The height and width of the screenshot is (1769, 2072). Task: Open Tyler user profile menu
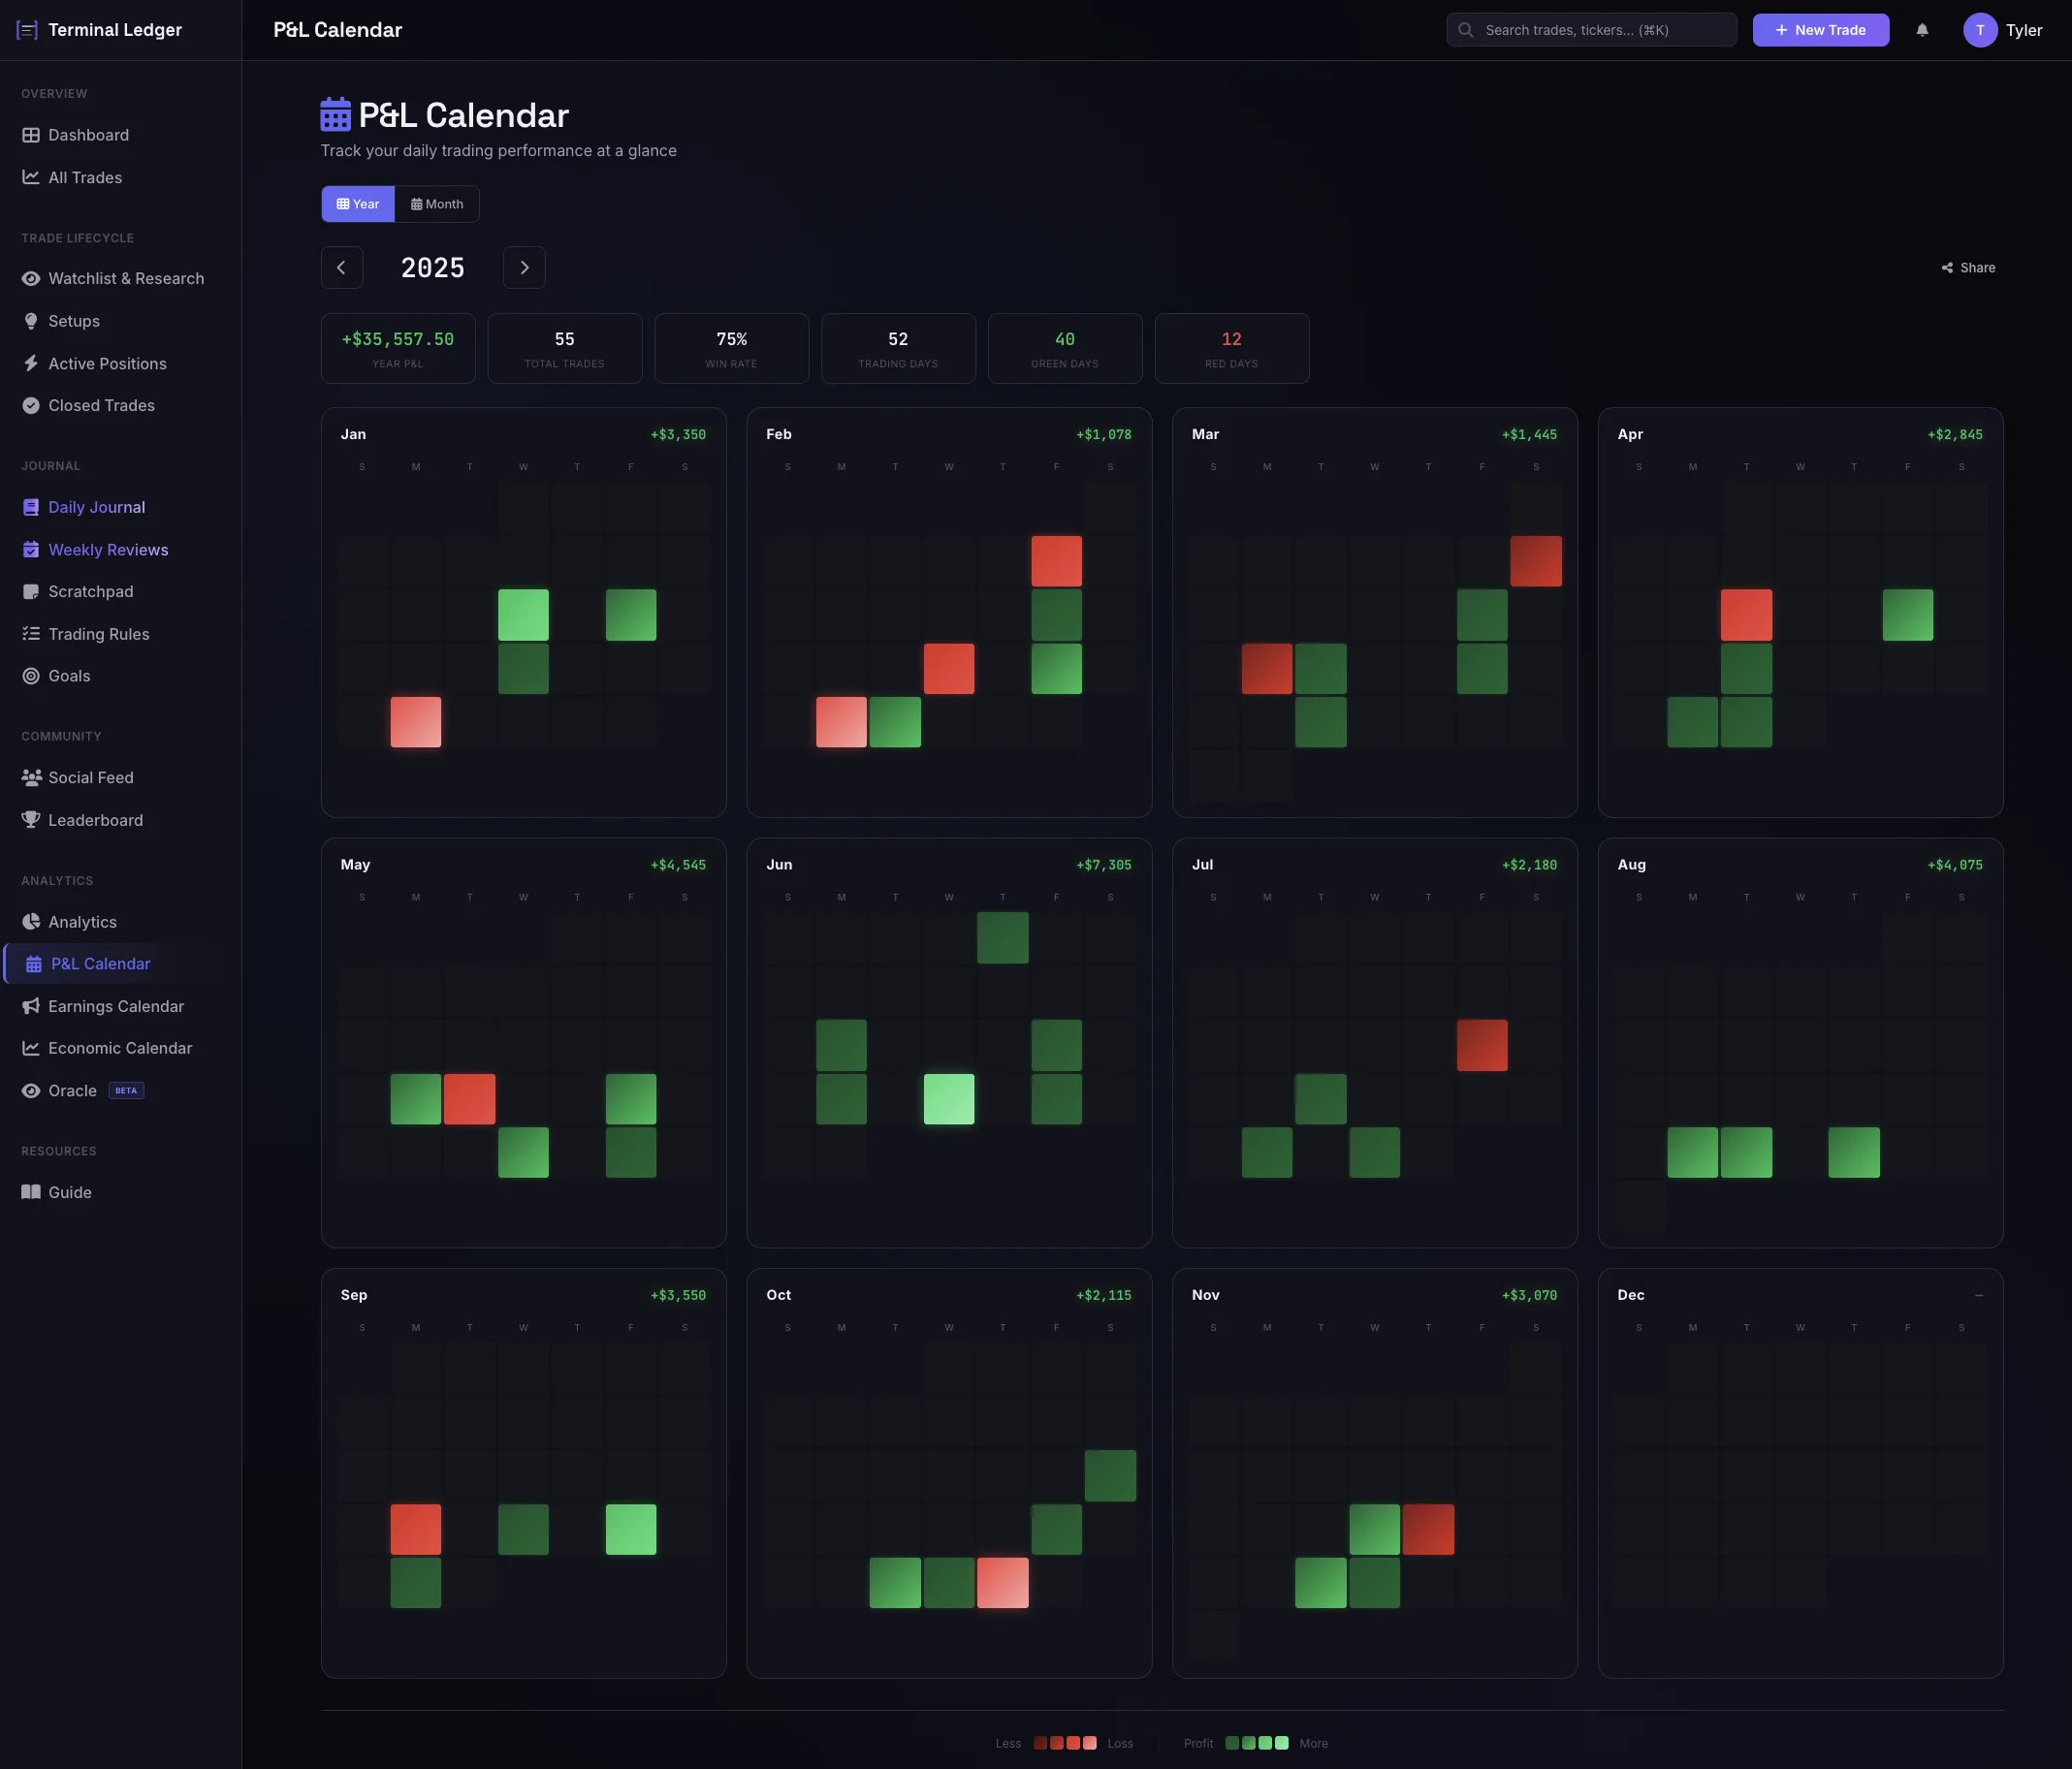[2002, 30]
